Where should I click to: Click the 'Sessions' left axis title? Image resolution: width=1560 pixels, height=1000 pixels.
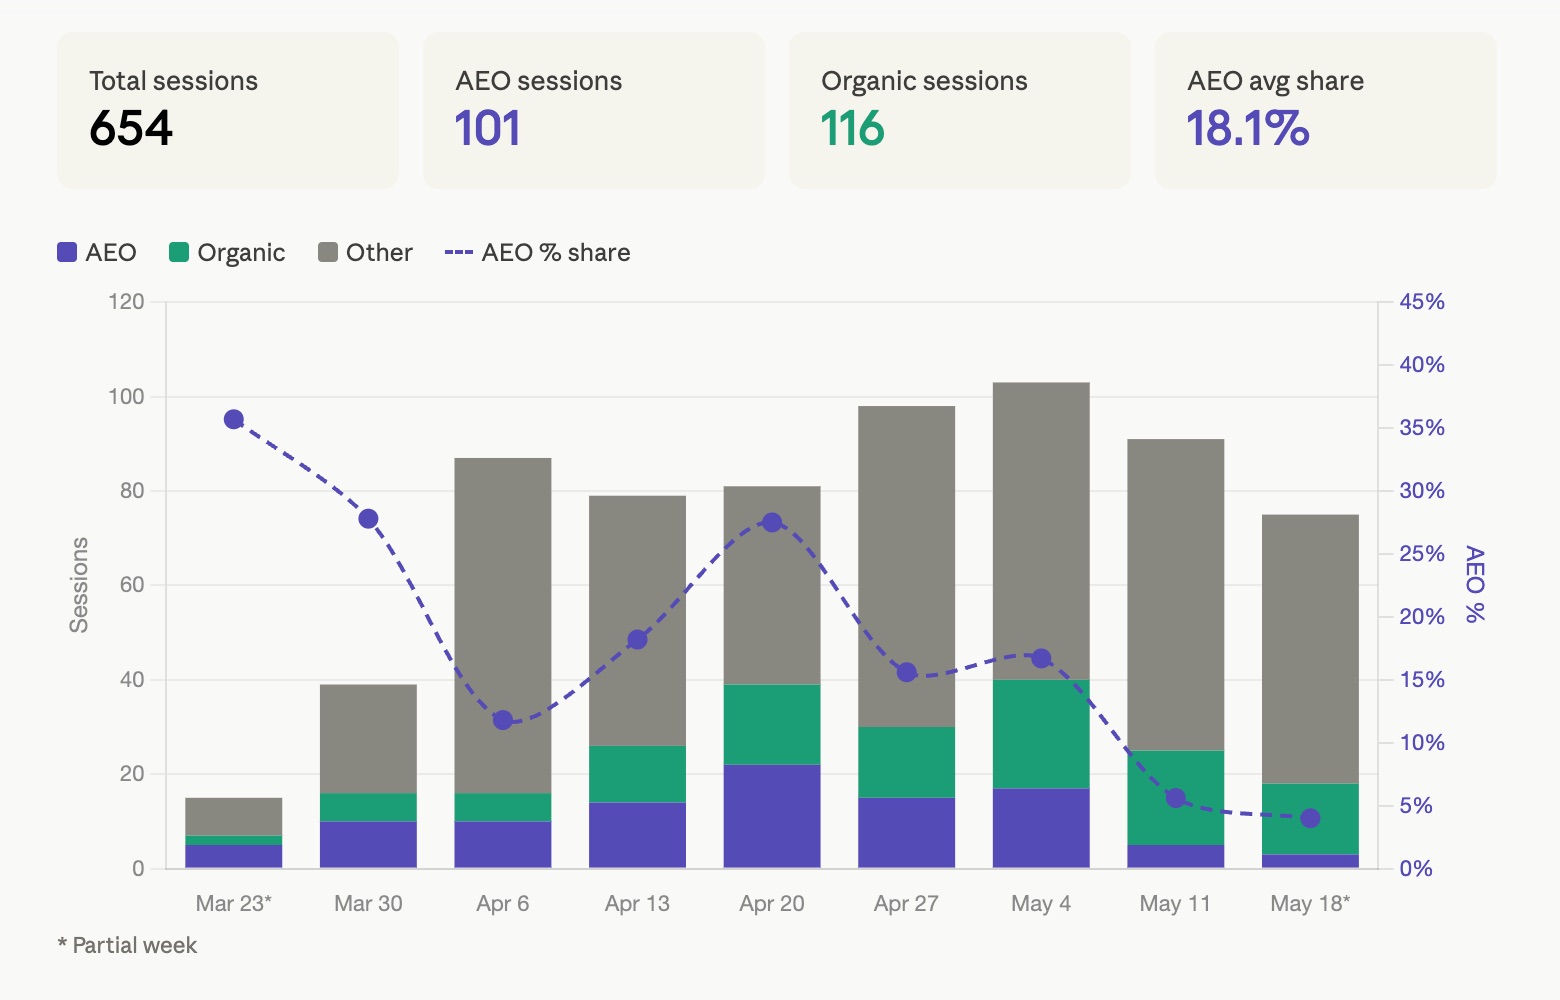pyautogui.click(x=79, y=585)
